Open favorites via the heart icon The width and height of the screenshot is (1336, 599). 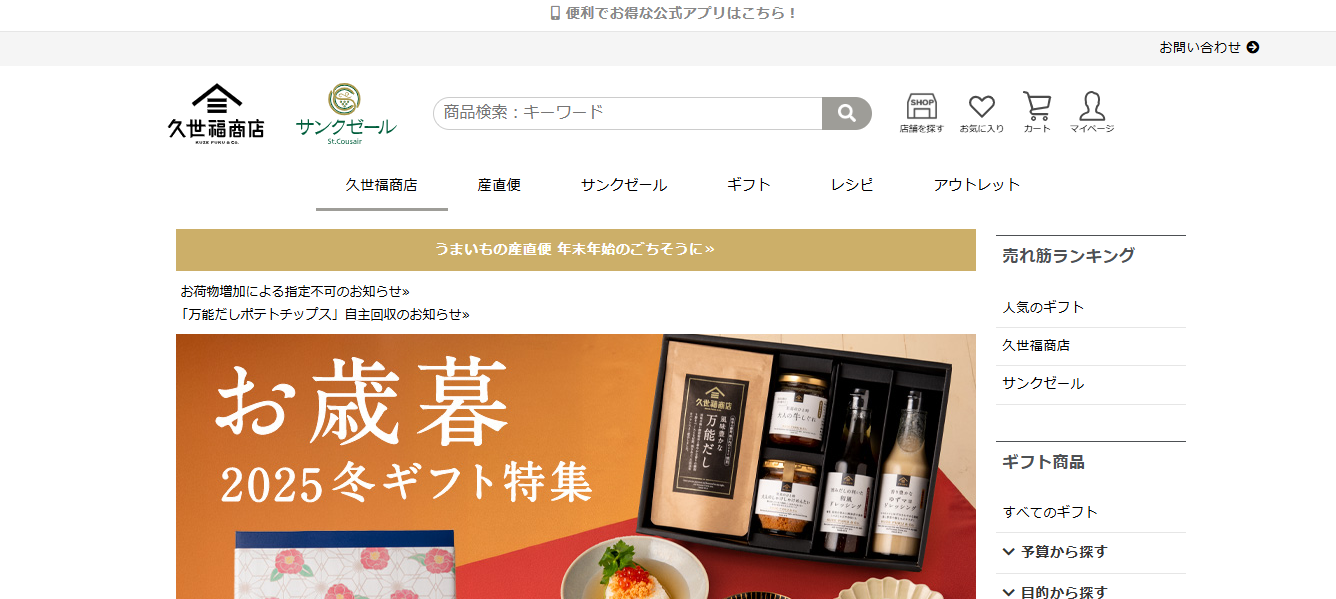(x=981, y=113)
